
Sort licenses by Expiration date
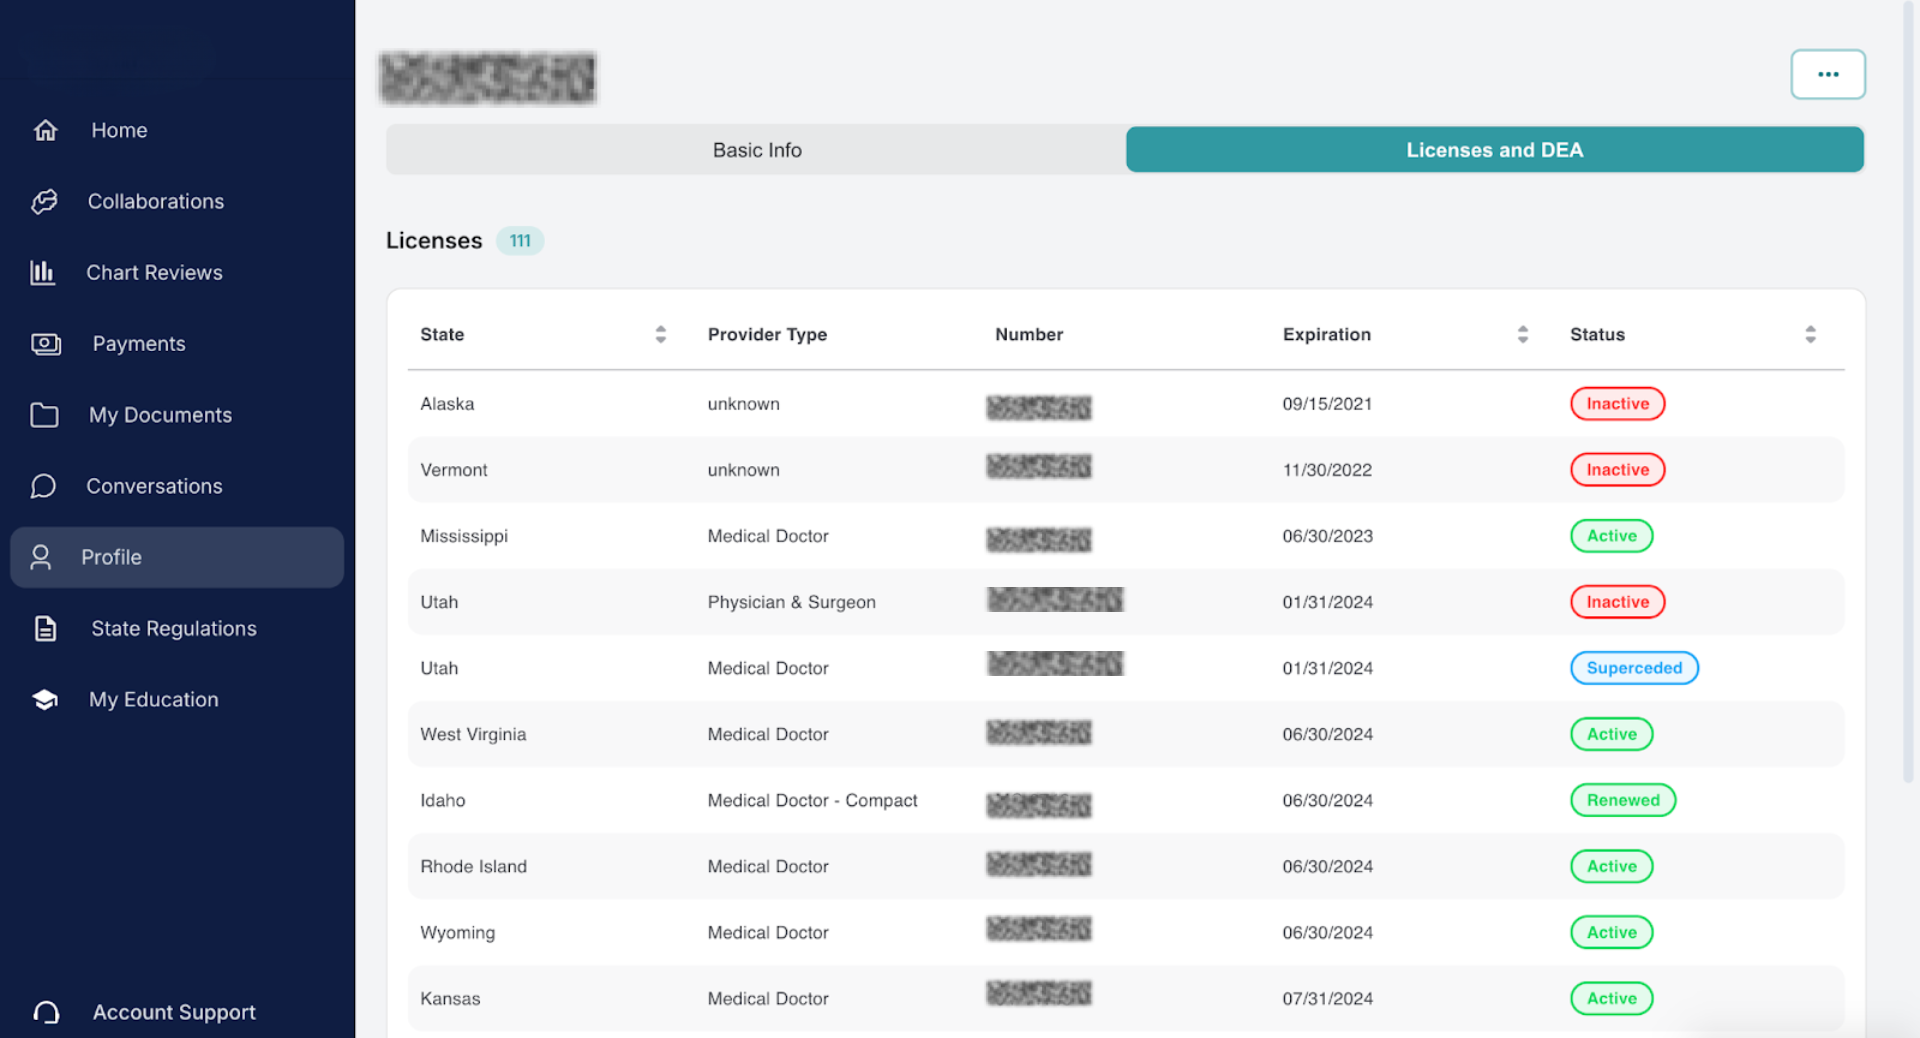click(1523, 334)
